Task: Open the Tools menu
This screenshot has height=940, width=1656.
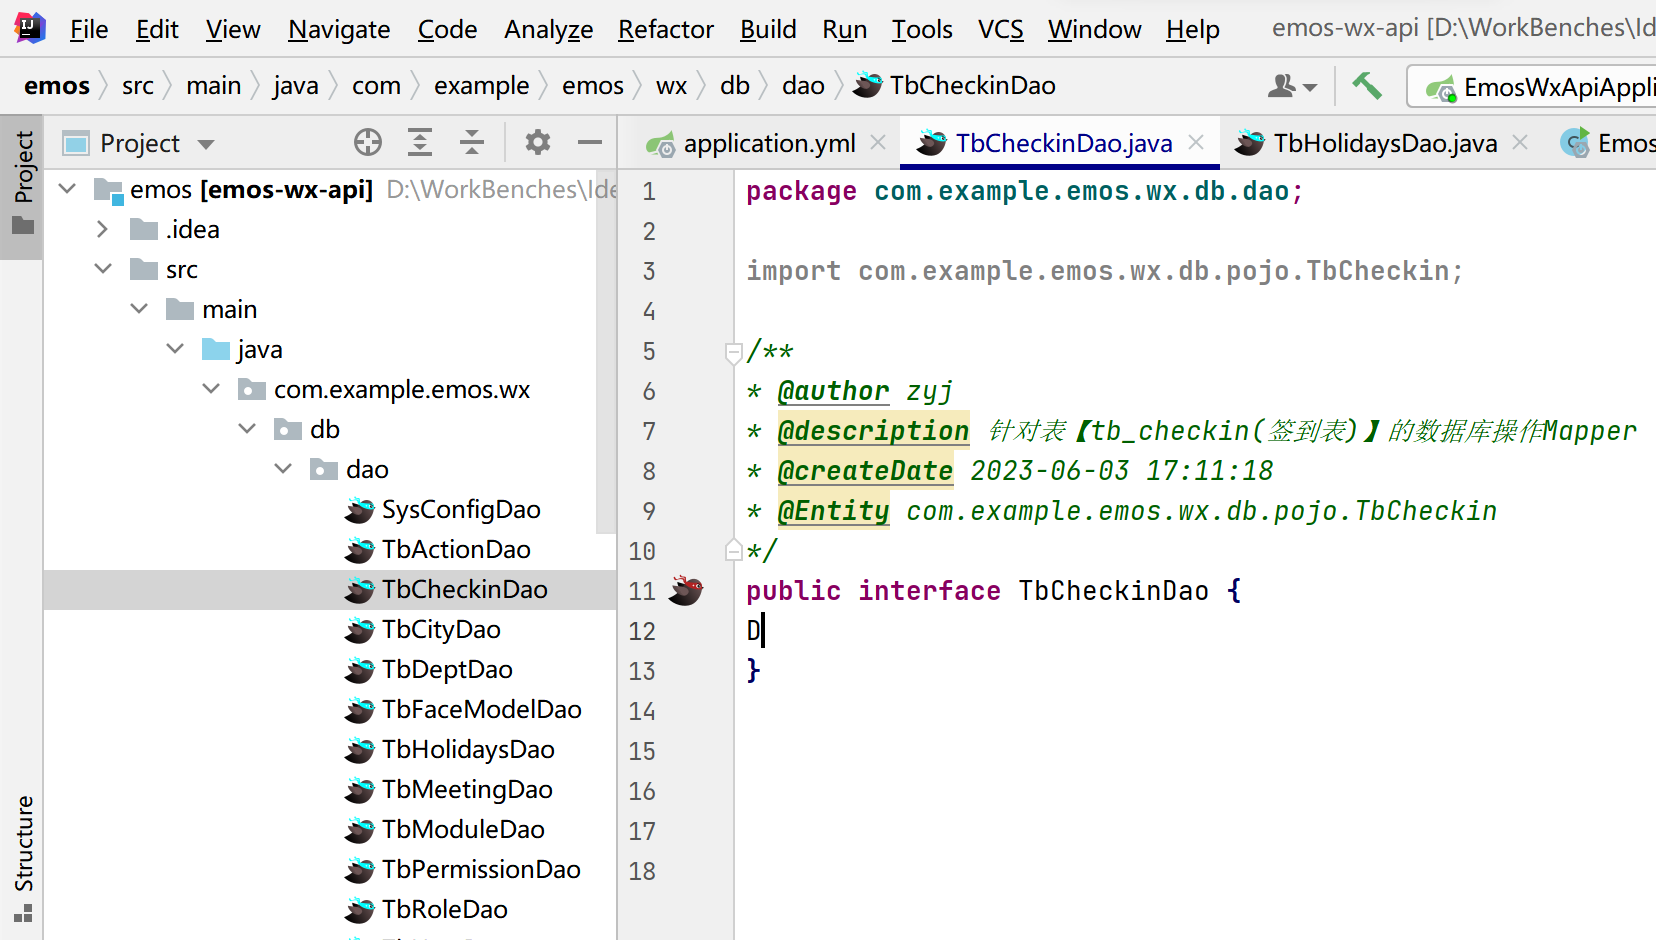Action: (922, 29)
